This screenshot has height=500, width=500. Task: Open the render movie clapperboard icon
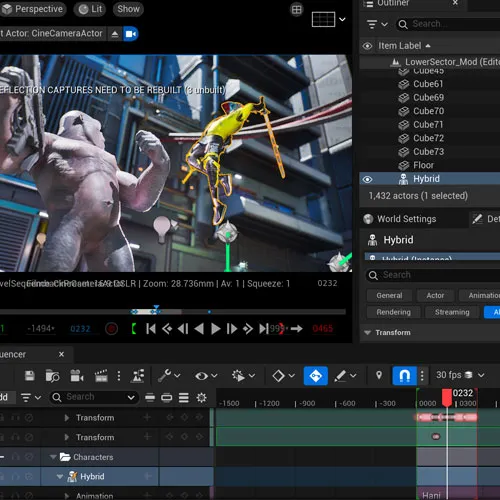pyautogui.click(x=101, y=376)
